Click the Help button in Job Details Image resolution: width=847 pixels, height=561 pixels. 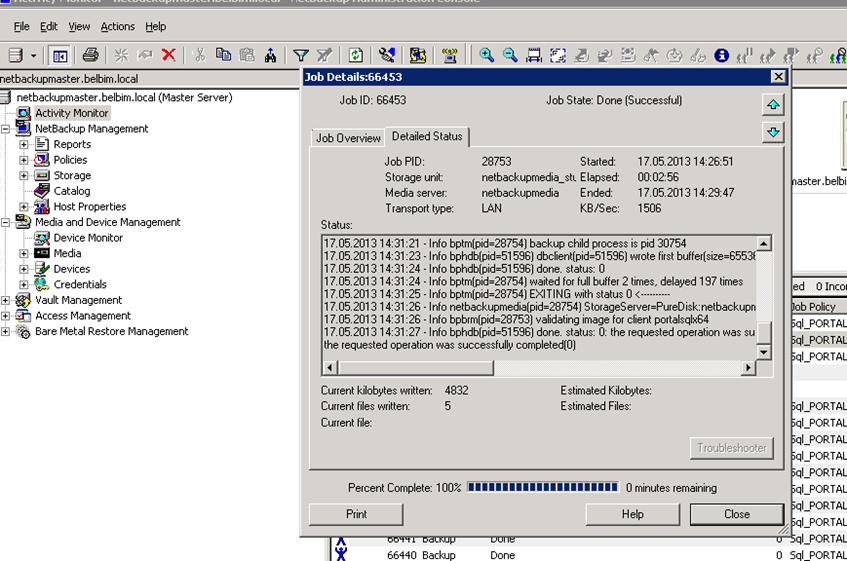click(633, 514)
